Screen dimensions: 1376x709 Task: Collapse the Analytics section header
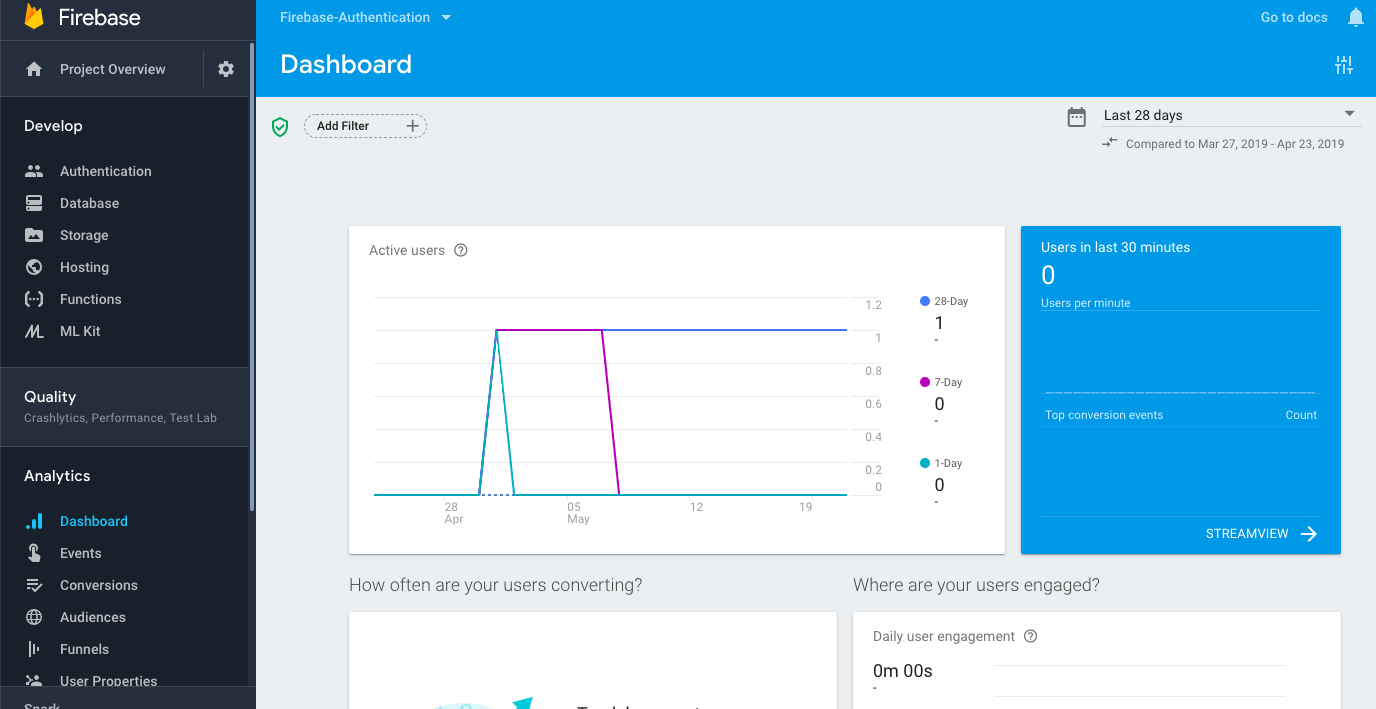57,476
